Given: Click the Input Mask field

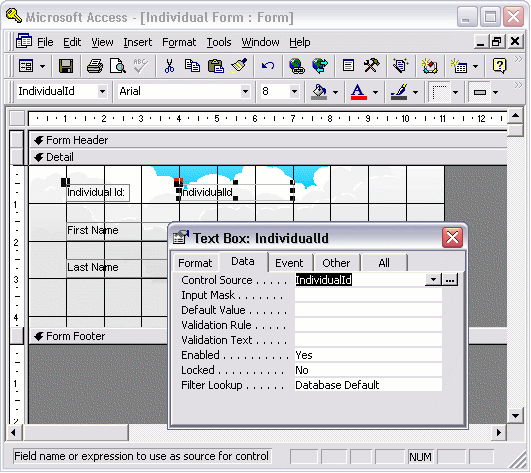Looking at the screenshot, I should pyautogui.click(x=368, y=295).
